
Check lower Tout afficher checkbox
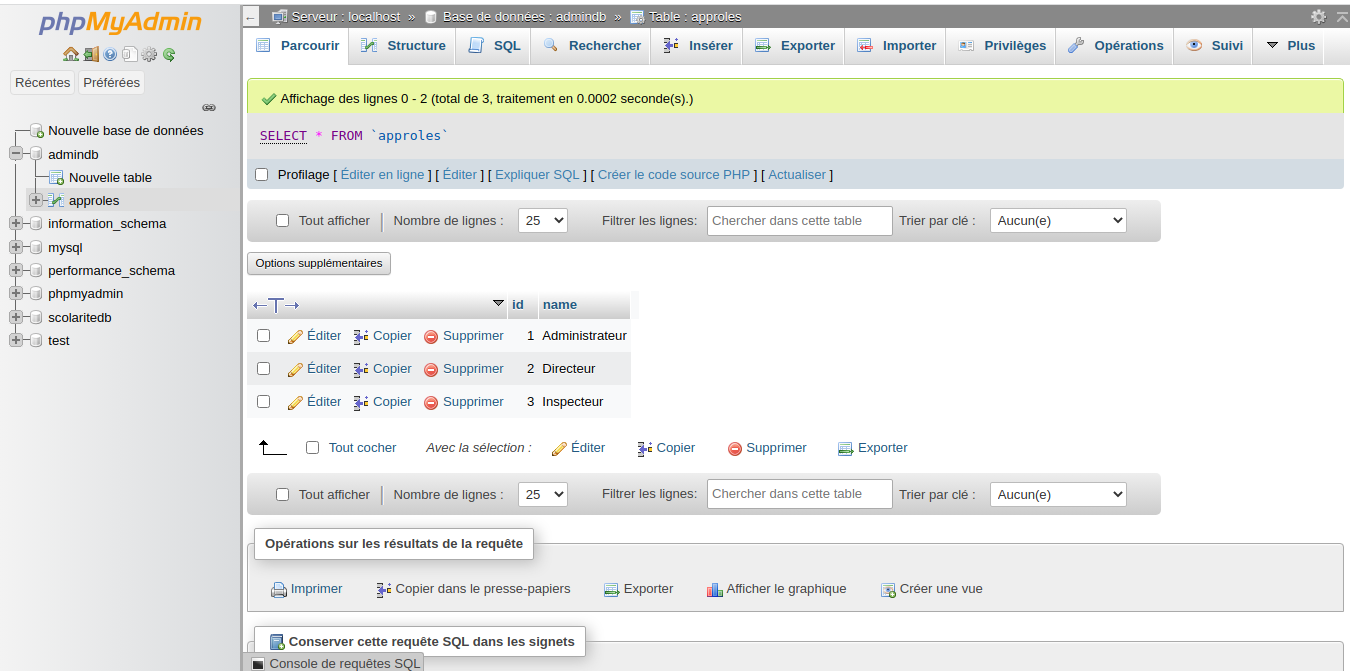tap(283, 495)
